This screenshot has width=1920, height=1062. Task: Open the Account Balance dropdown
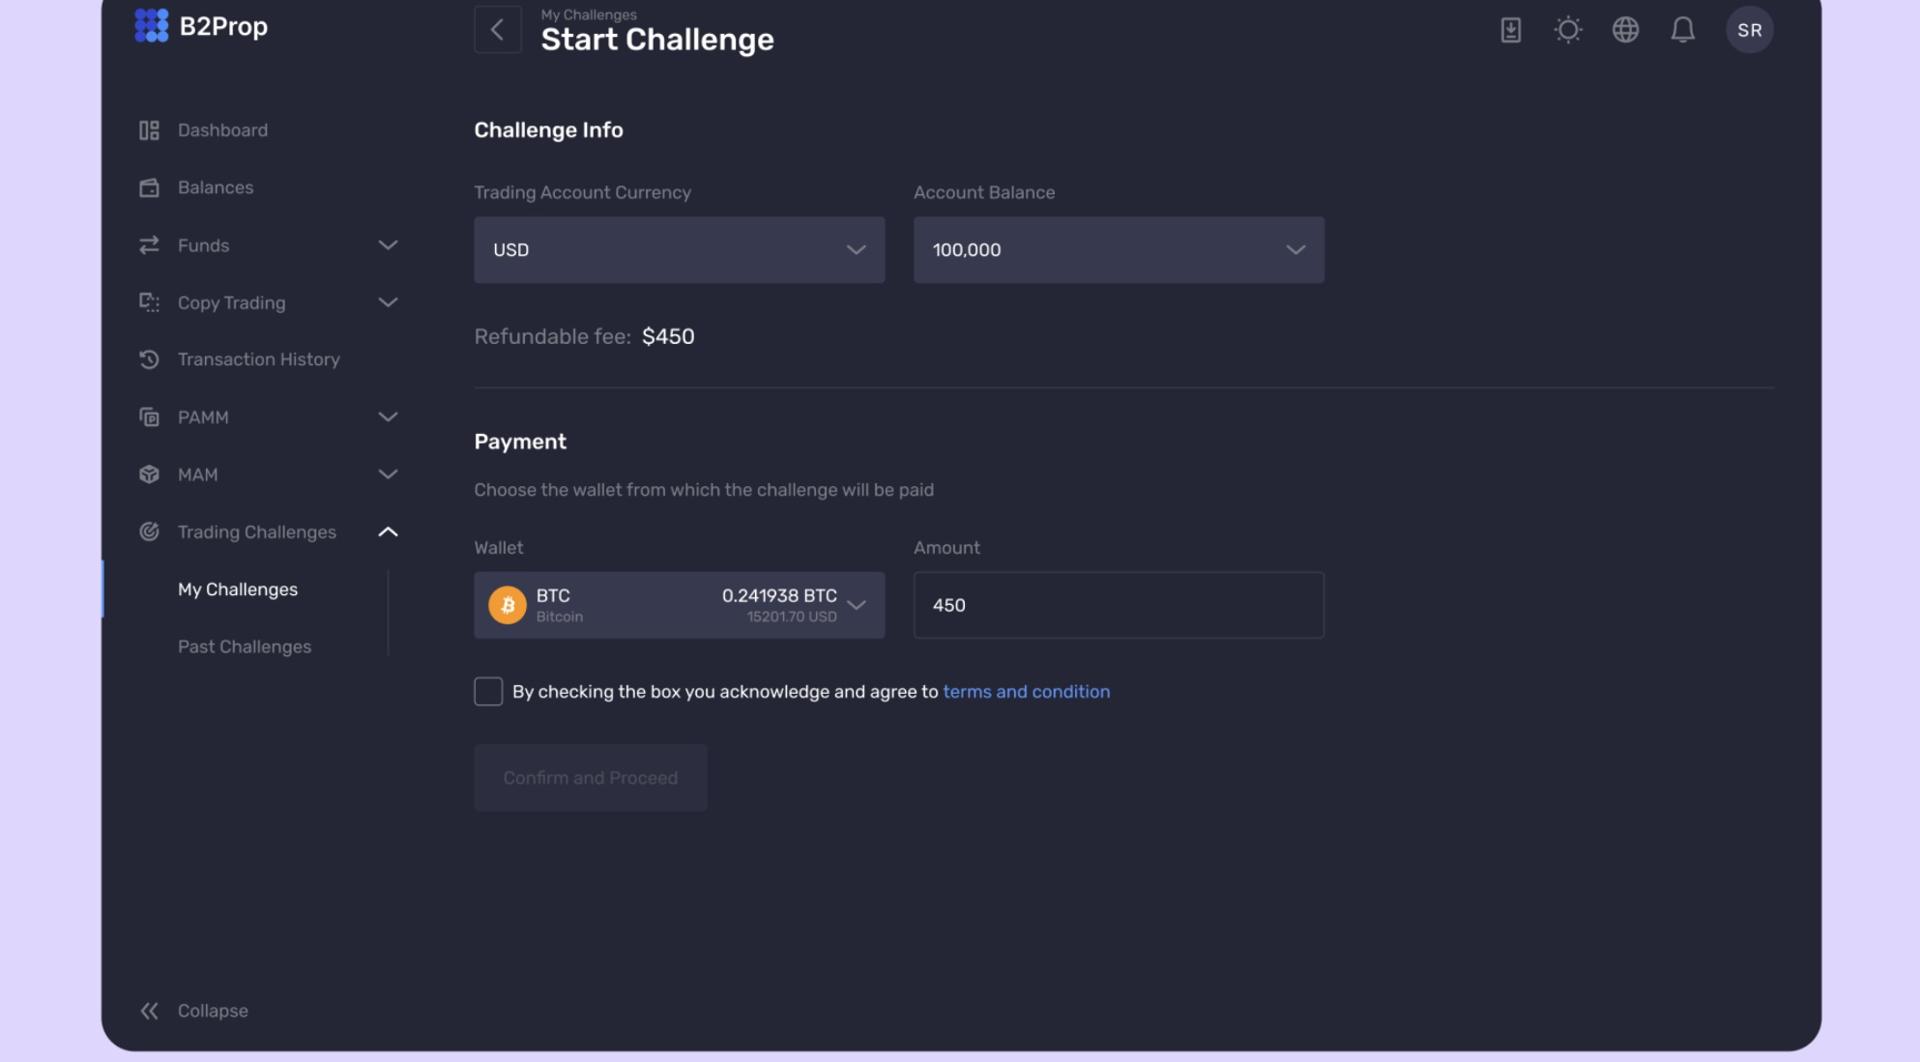tap(1118, 250)
